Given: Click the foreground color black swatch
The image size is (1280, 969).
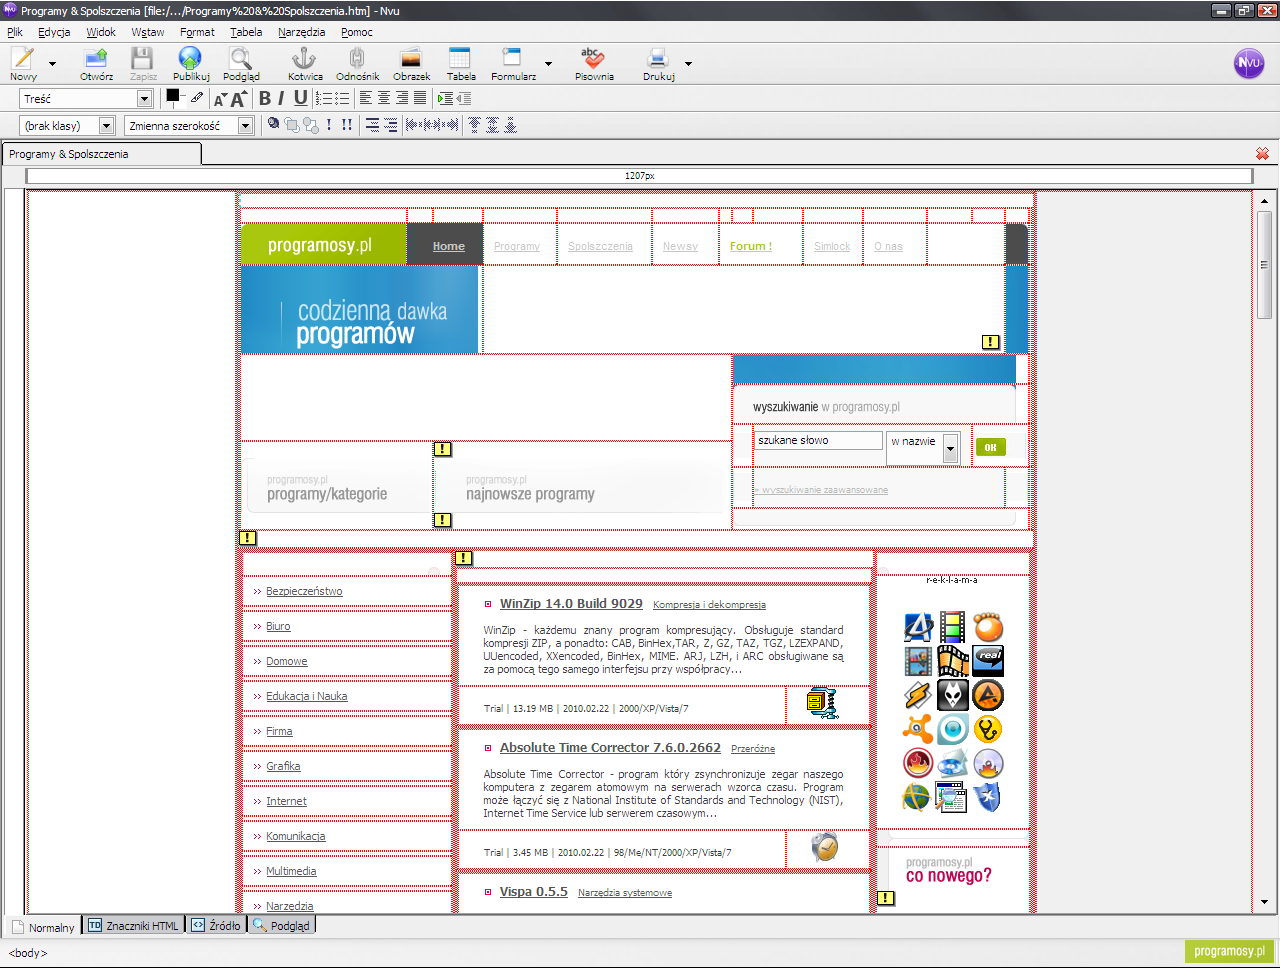Looking at the screenshot, I should pos(172,96).
